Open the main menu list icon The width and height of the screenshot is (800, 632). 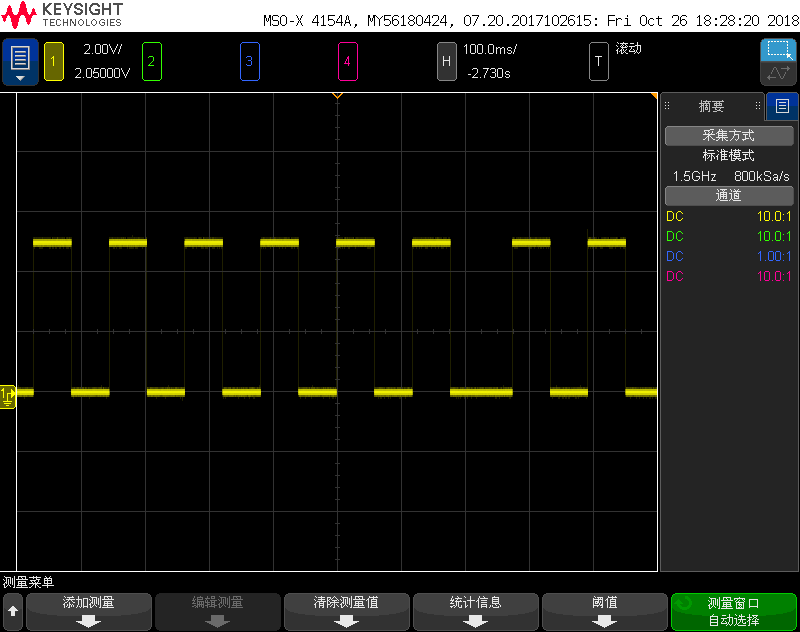20,62
